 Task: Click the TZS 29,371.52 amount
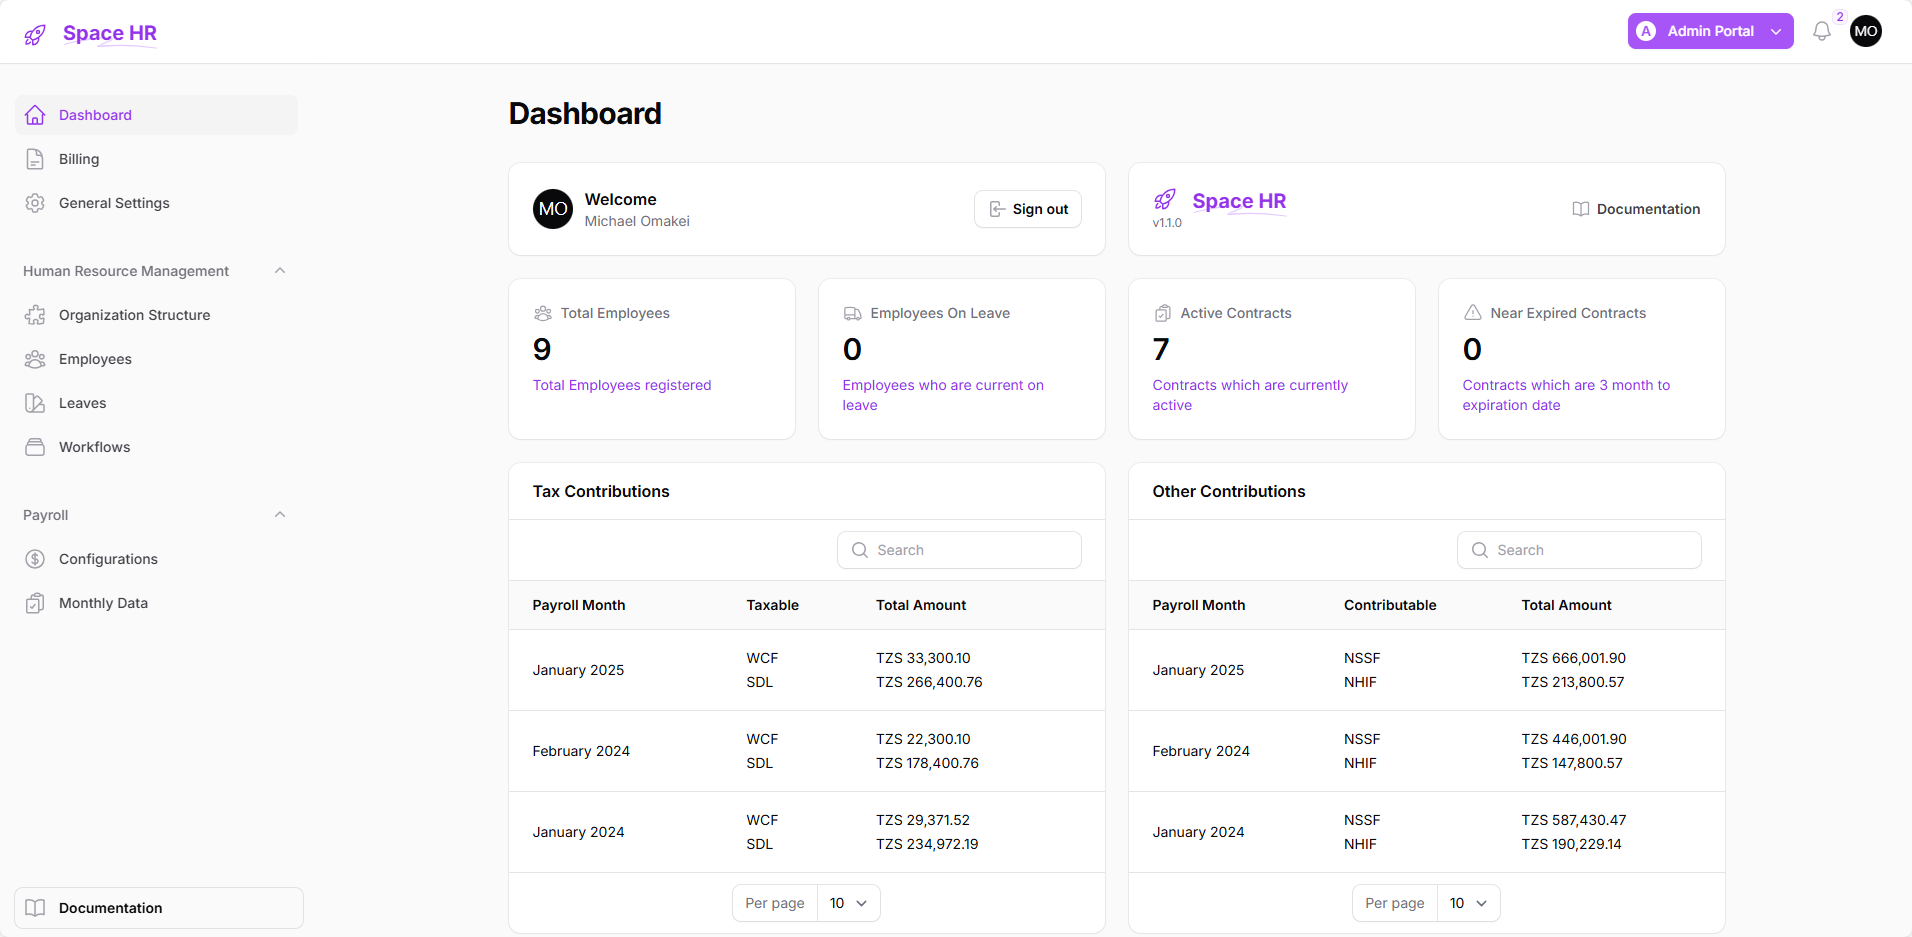(923, 820)
